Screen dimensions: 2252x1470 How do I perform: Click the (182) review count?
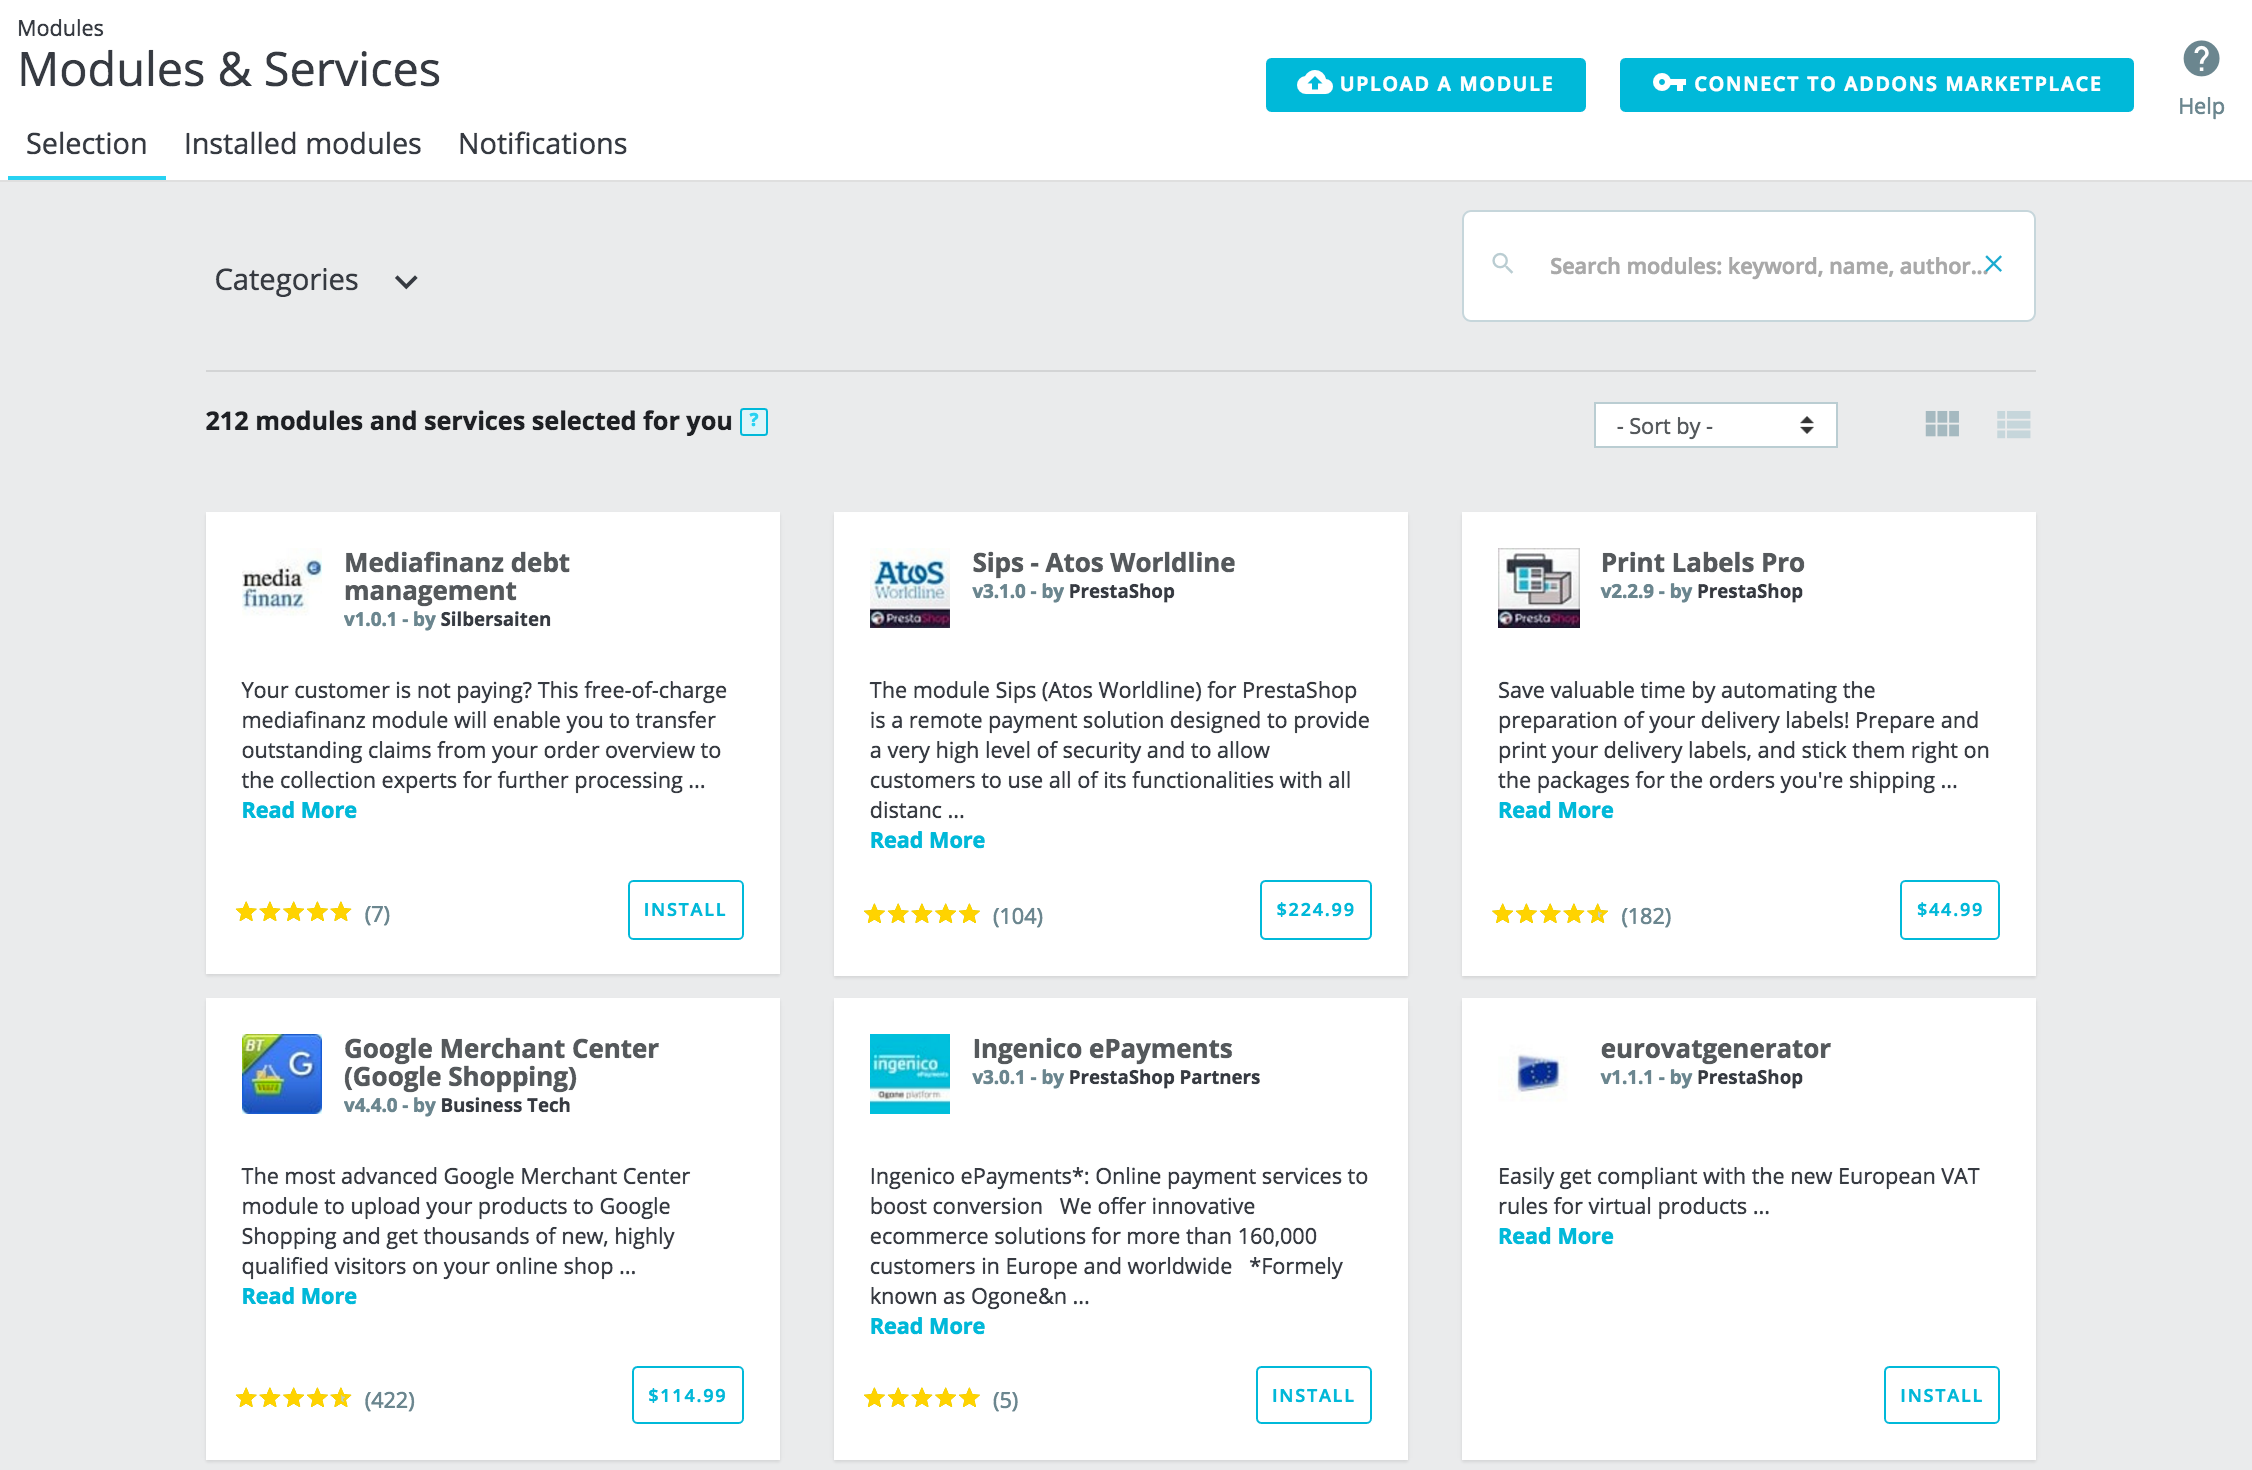[1646, 916]
